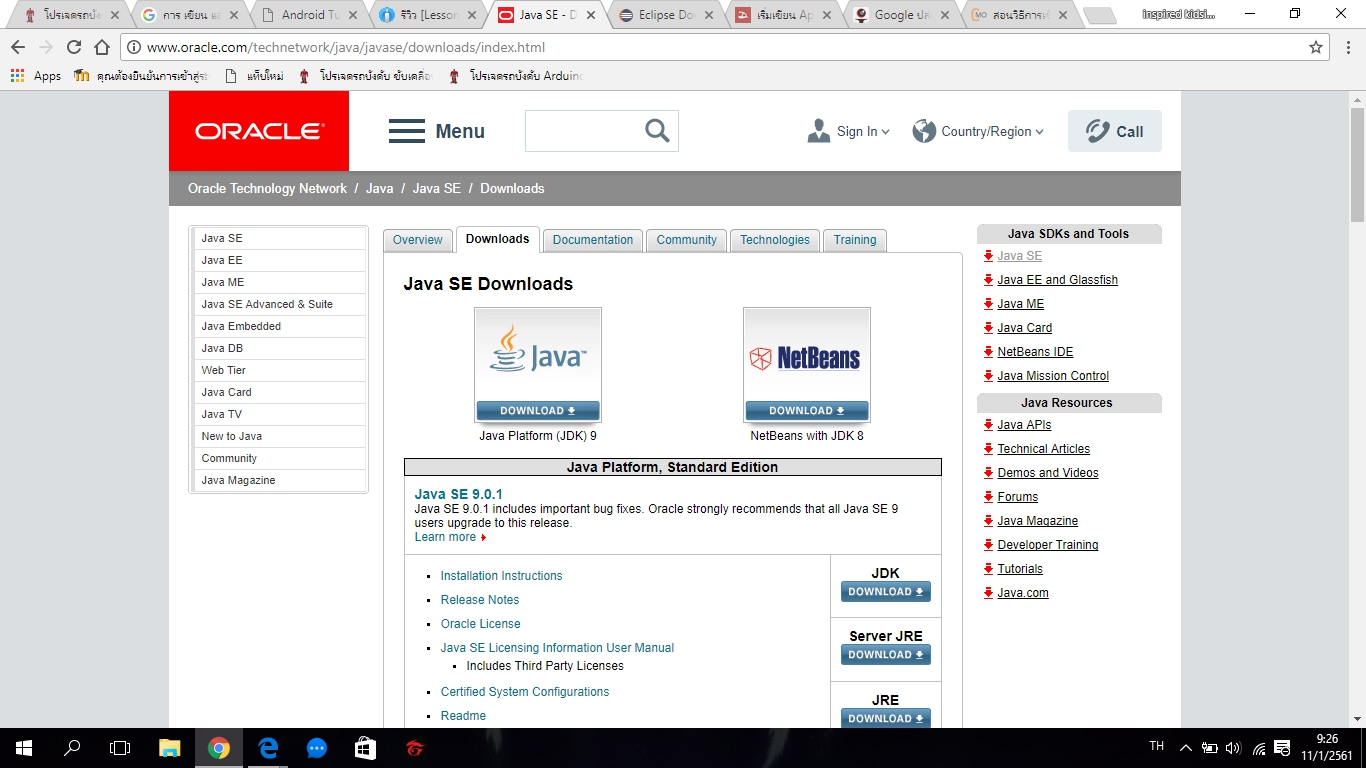1366x768 pixels.
Task: Open Microsoft Edge from the taskbar
Action: point(268,748)
